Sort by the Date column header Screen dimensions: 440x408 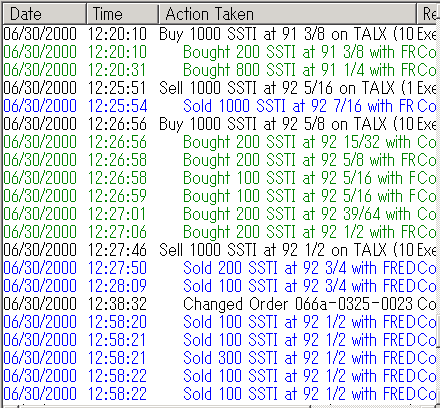coord(44,14)
